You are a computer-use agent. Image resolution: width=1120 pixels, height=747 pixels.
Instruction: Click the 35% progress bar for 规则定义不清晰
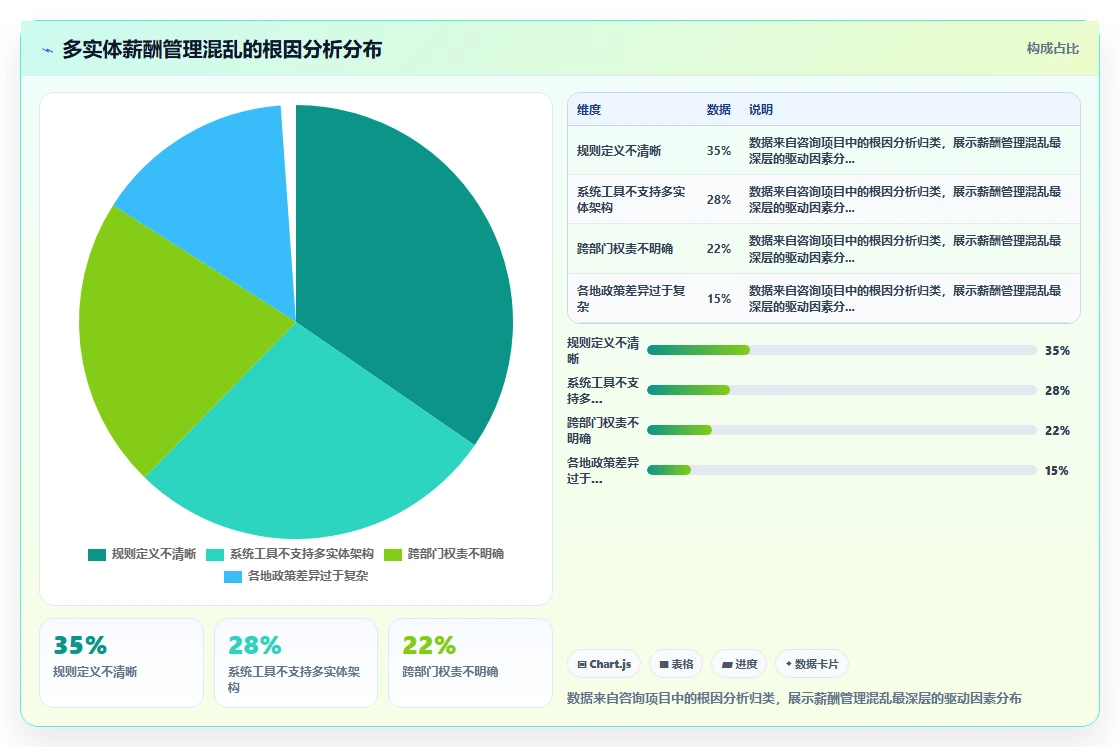(841, 350)
